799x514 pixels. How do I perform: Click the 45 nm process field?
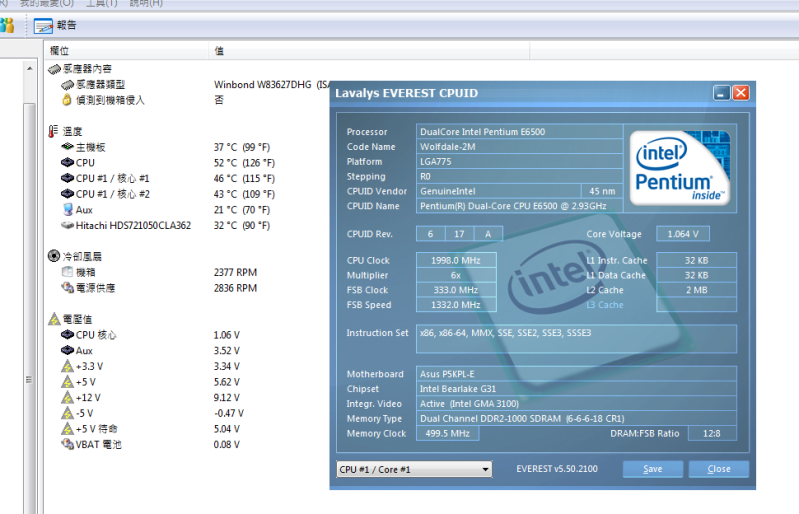tap(602, 191)
